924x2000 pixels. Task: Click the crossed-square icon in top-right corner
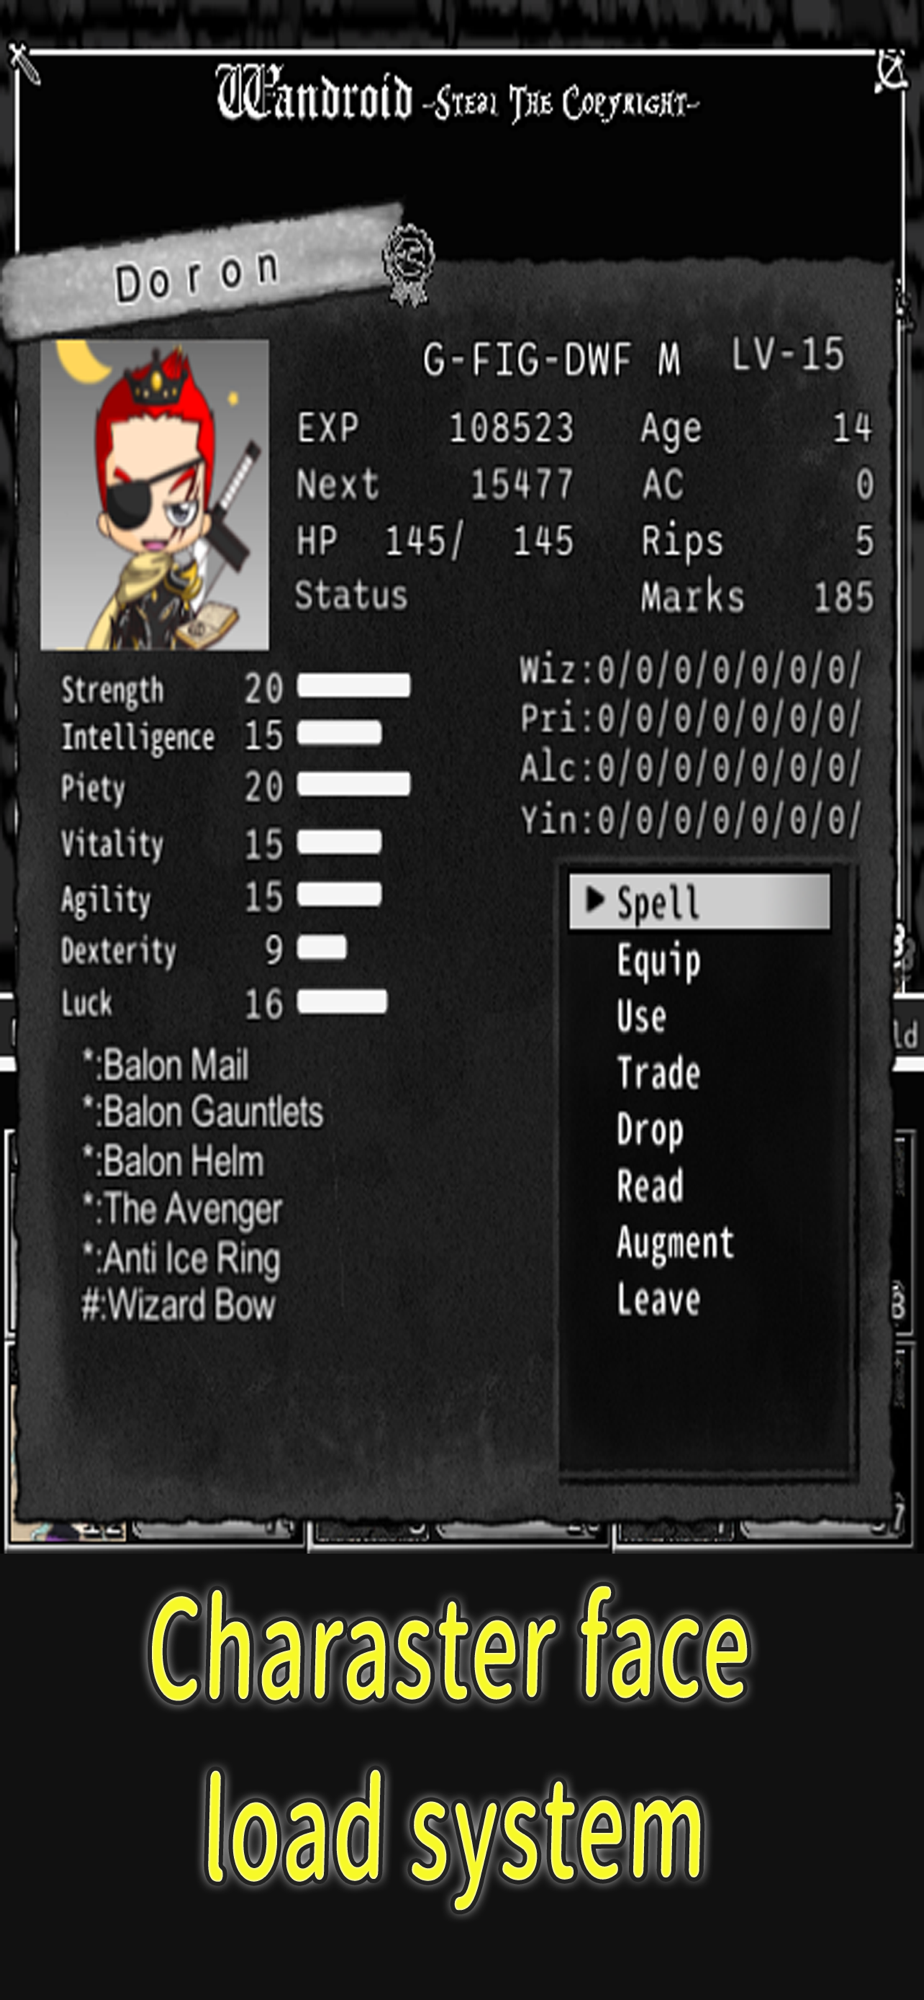pyautogui.click(x=890, y=72)
